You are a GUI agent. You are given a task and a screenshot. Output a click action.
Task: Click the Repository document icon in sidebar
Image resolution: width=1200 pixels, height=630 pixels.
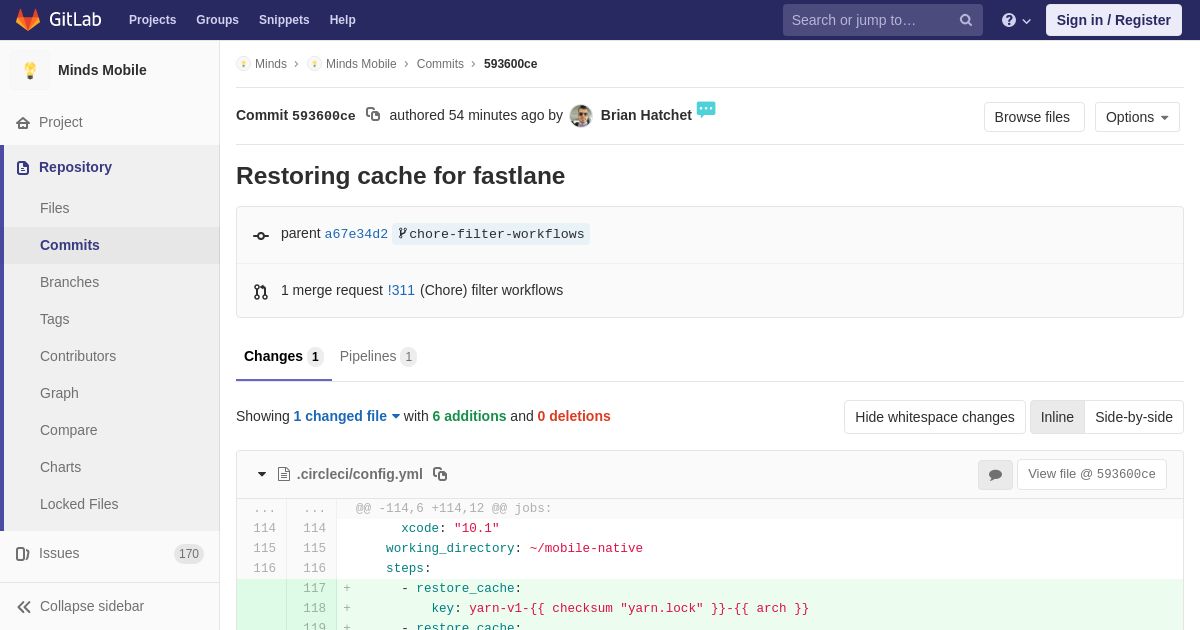pos(23,168)
